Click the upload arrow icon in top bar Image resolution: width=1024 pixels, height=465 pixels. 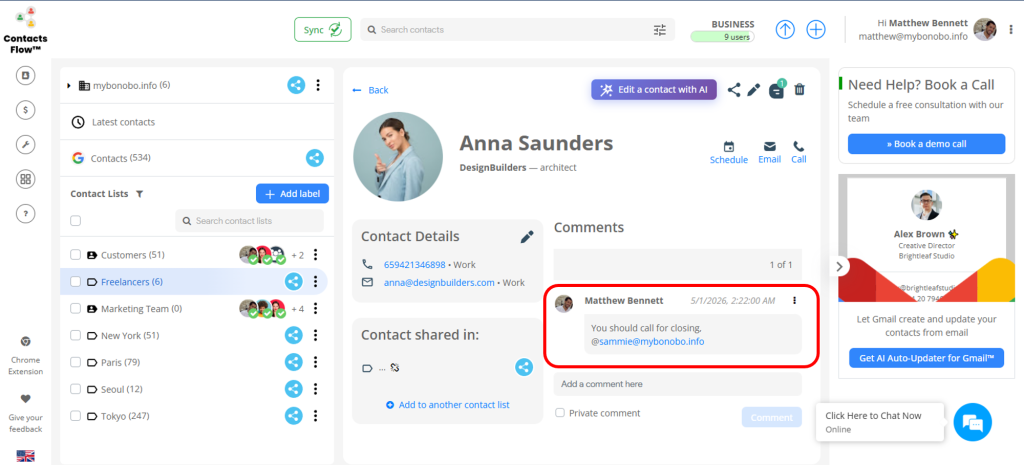[785, 29]
